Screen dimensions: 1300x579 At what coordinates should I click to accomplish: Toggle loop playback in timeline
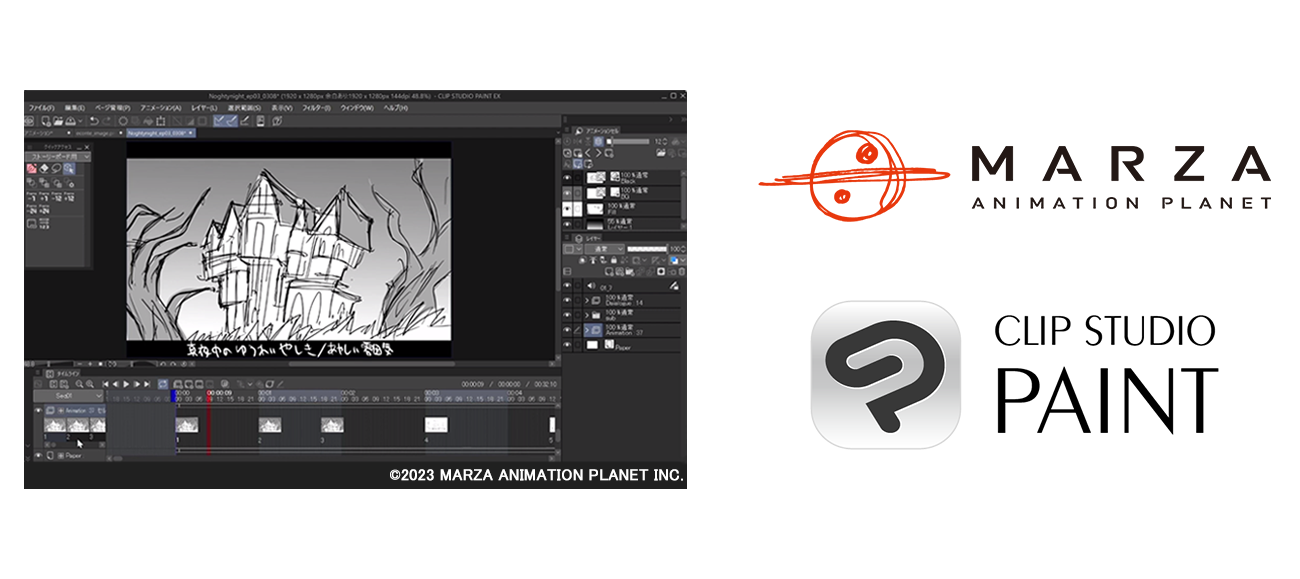click(163, 384)
